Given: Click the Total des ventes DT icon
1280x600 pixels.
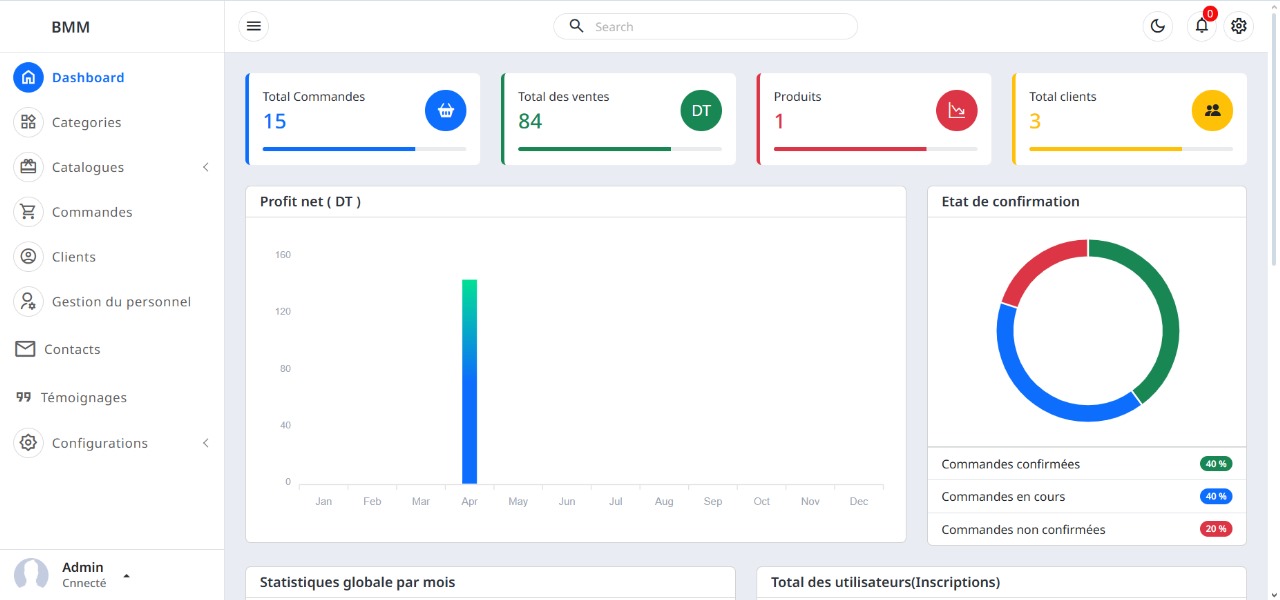Looking at the screenshot, I should click(701, 111).
